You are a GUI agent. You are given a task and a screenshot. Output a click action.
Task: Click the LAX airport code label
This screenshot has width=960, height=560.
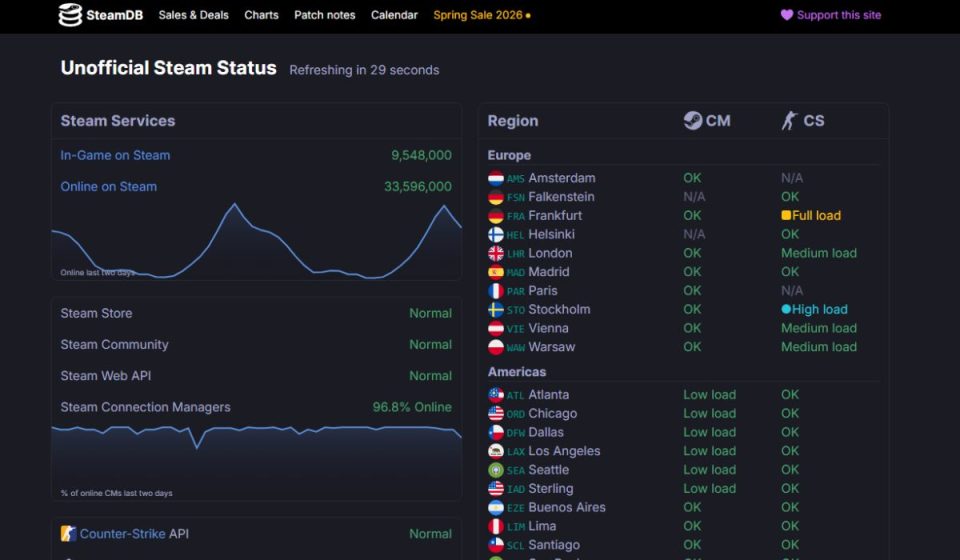516,452
